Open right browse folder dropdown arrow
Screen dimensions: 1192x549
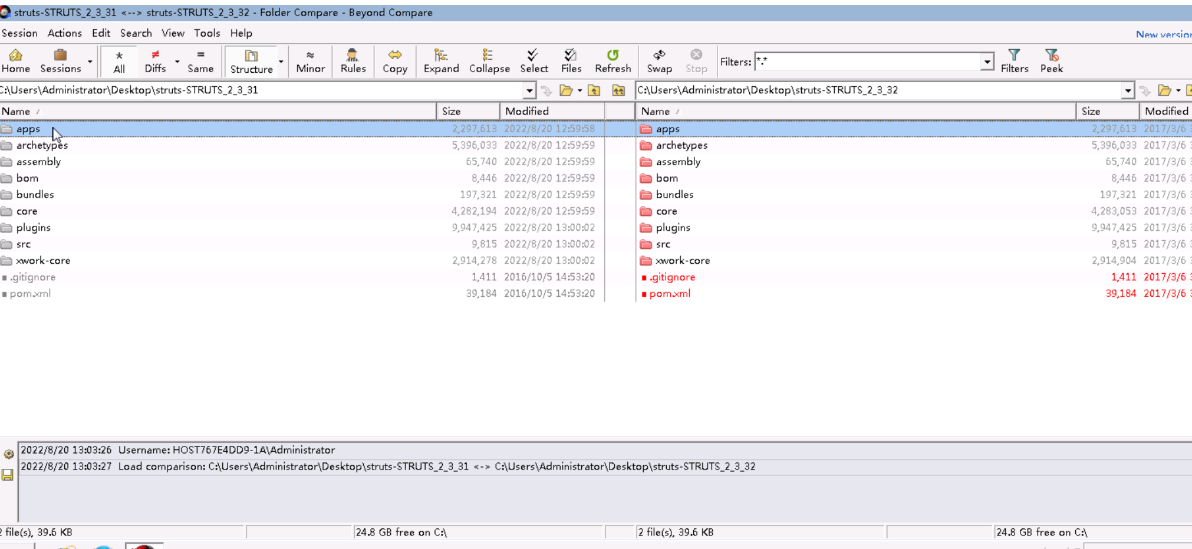1178,90
